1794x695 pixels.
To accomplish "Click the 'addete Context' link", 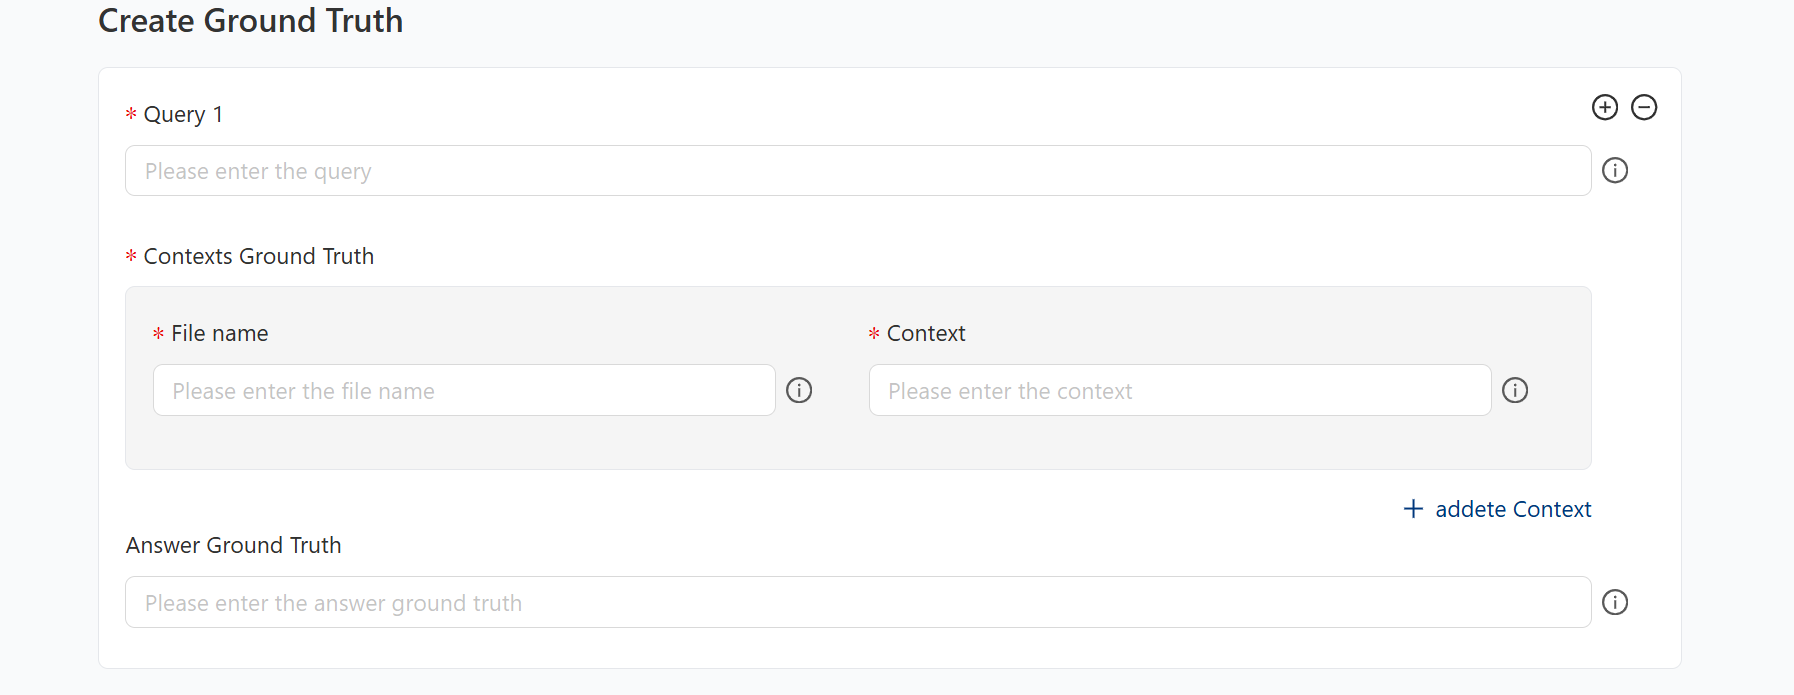I will (x=1513, y=509).
